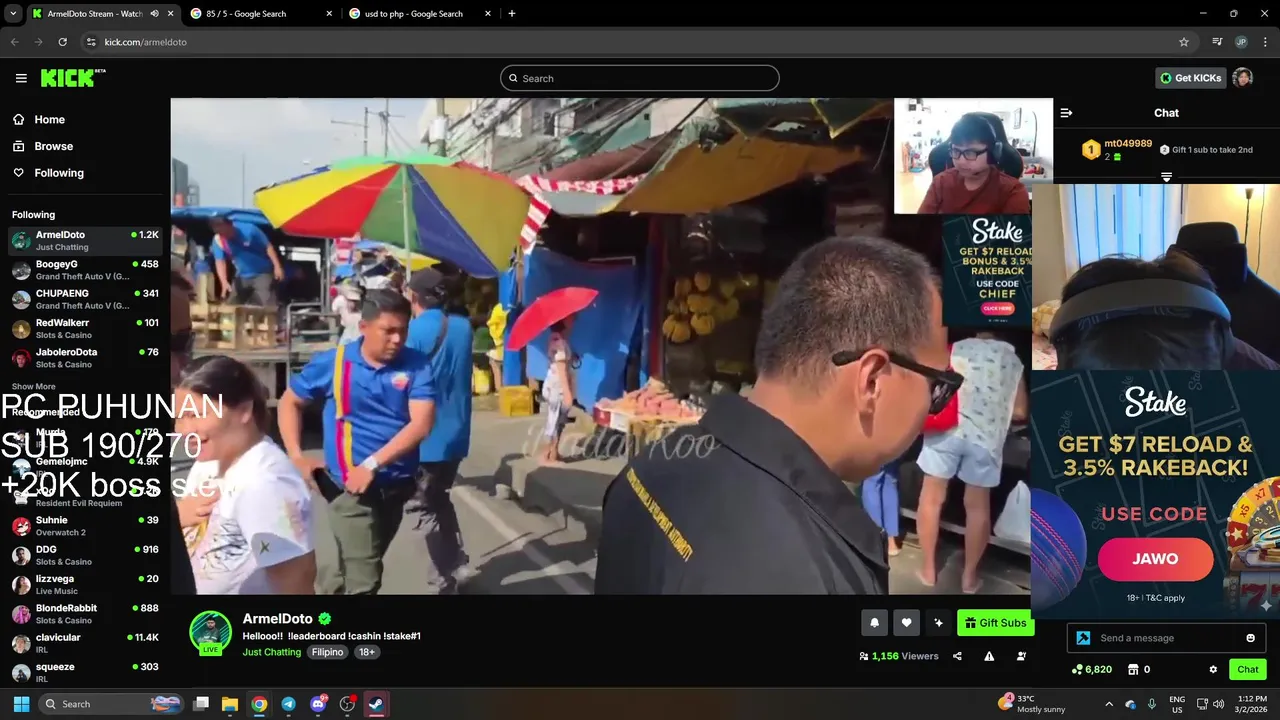Expand Show More under Following

point(34,386)
